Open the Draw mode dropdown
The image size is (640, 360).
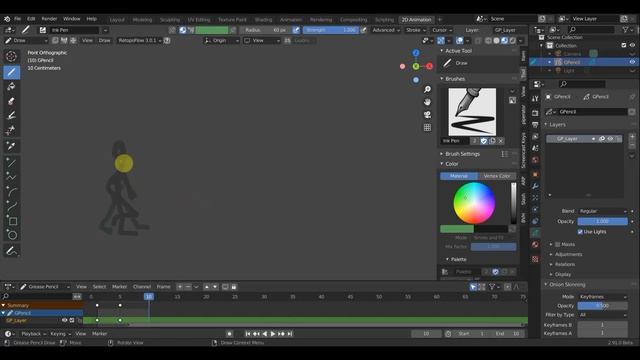26,40
